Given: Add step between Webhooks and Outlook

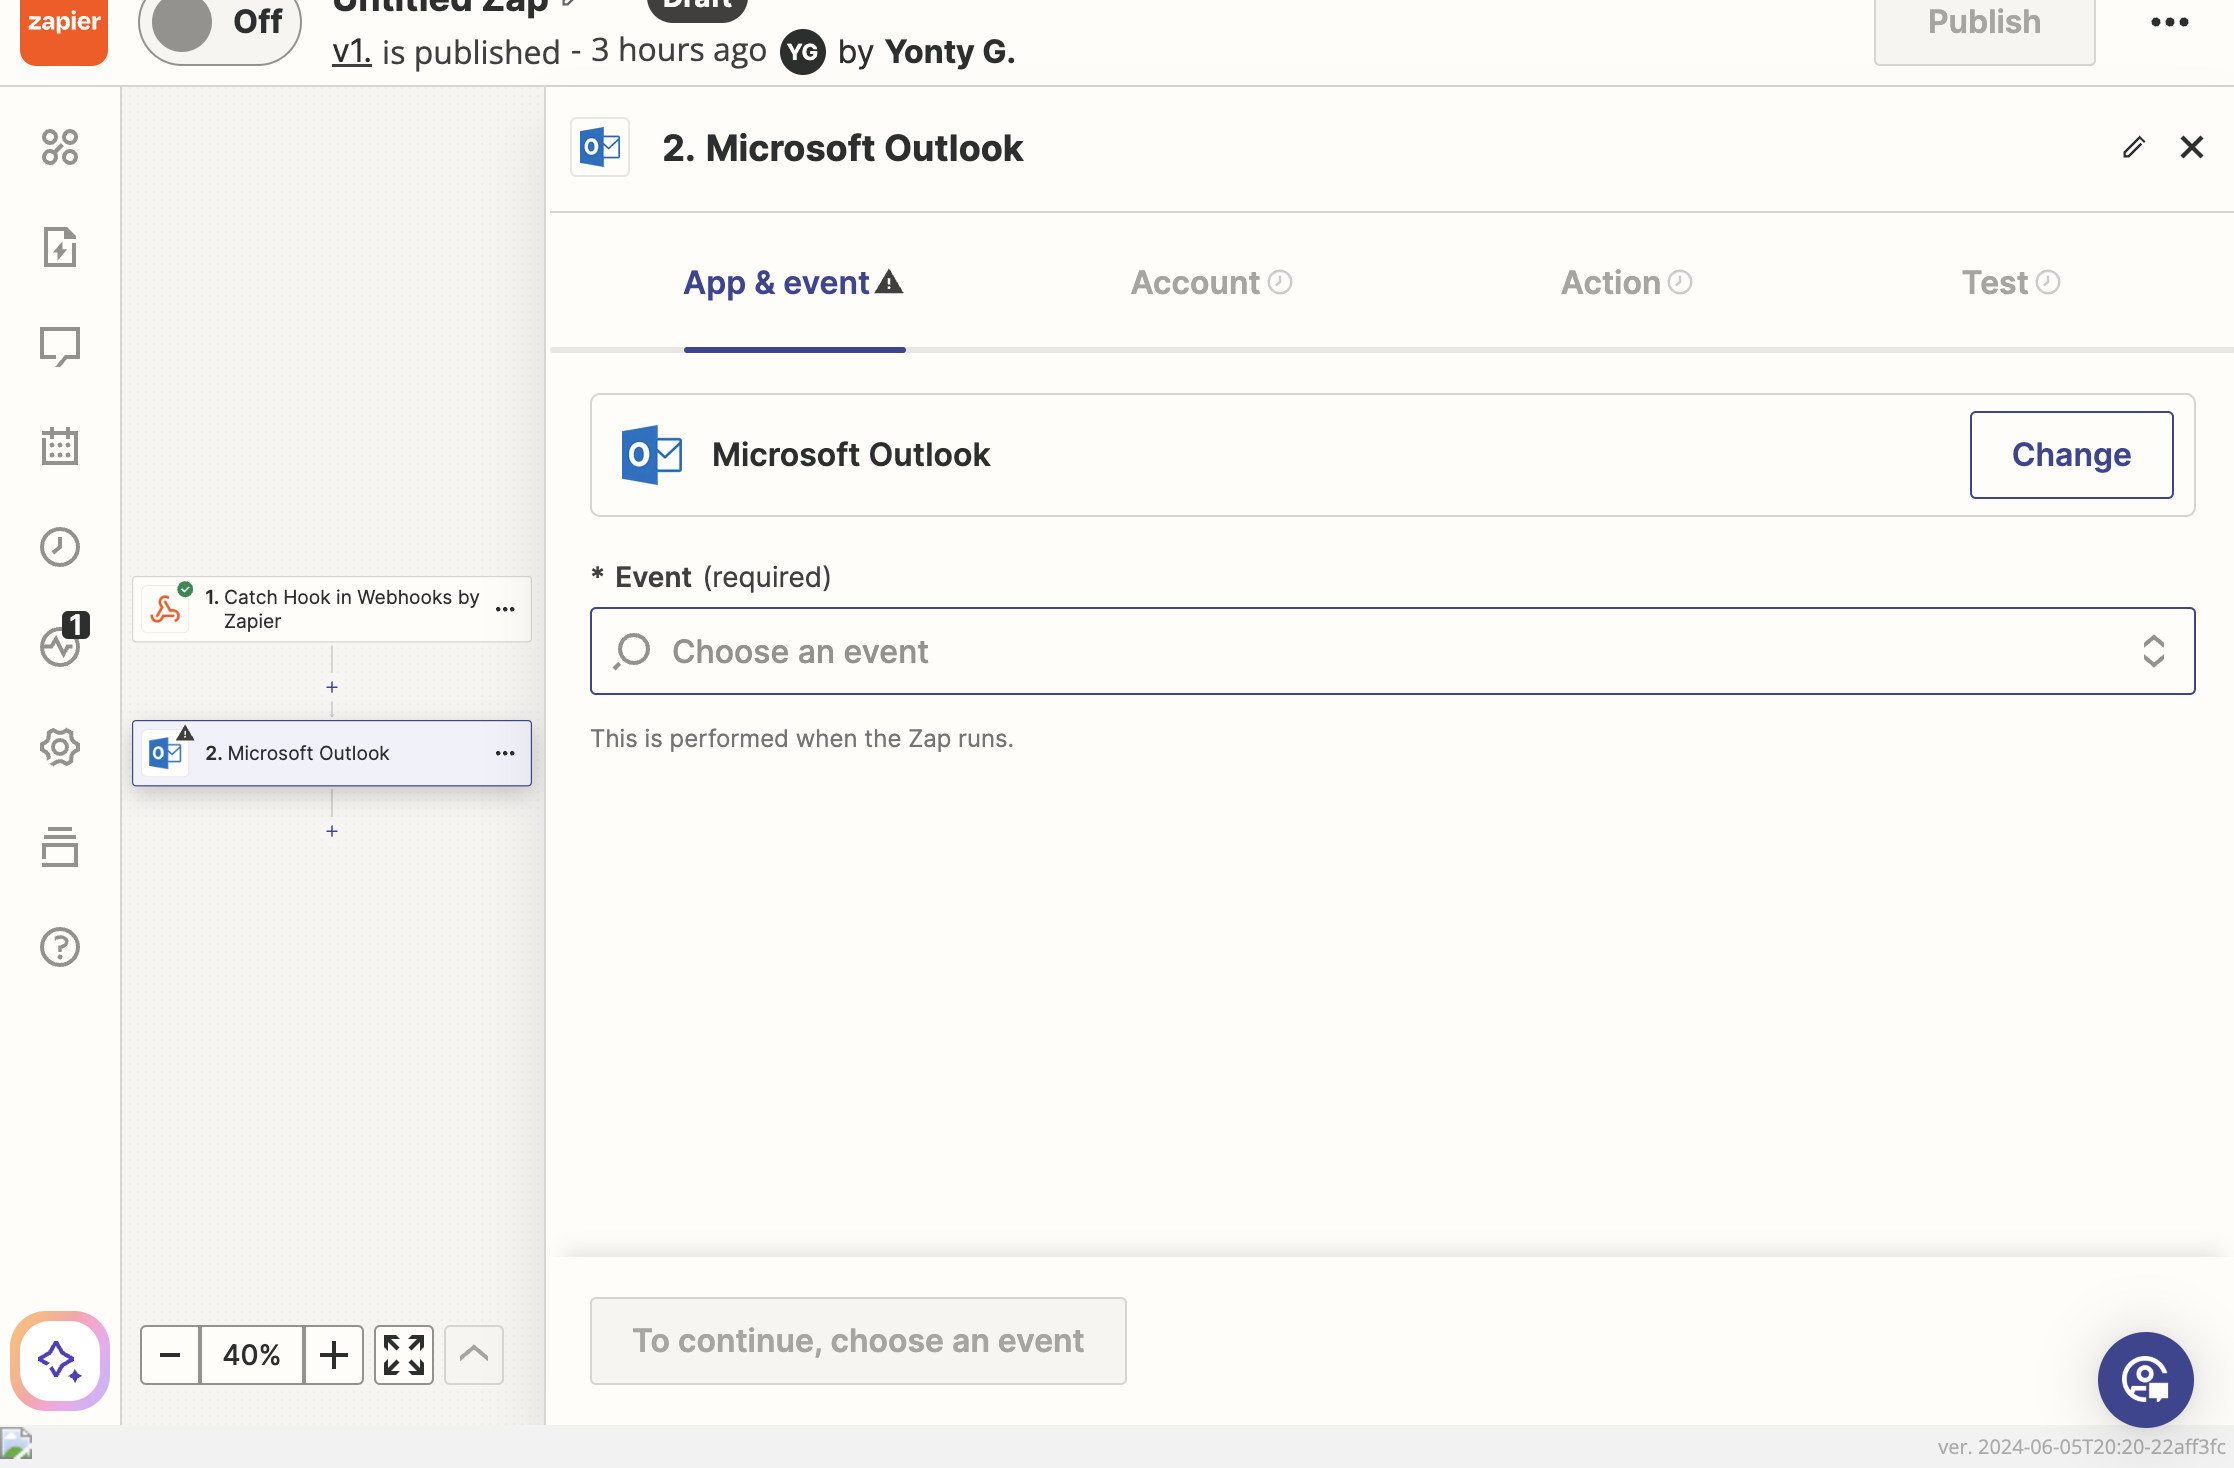Looking at the screenshot, I should pyautogui.click(x=332, y=687).
